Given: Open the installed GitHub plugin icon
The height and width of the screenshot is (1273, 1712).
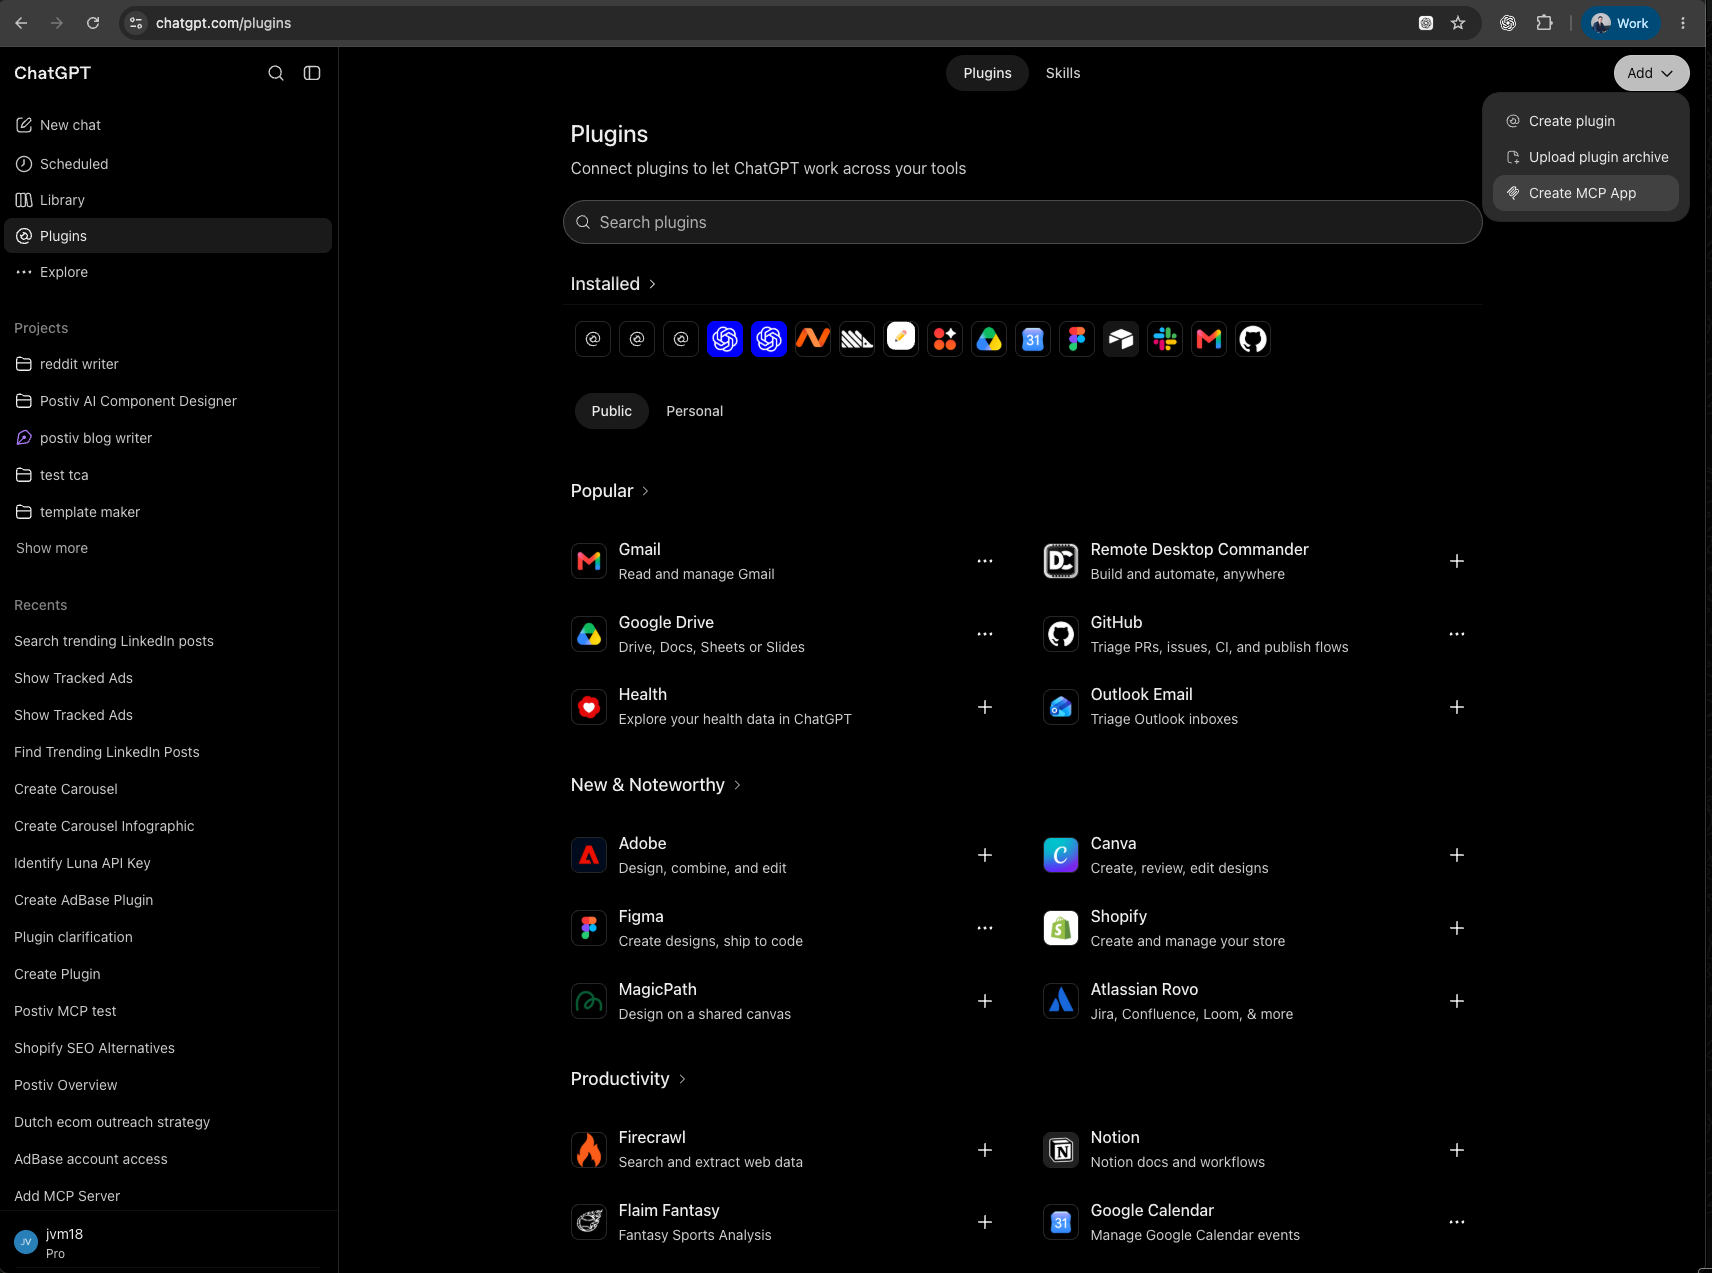Looking at the screenshot, I should (1253, 339).
